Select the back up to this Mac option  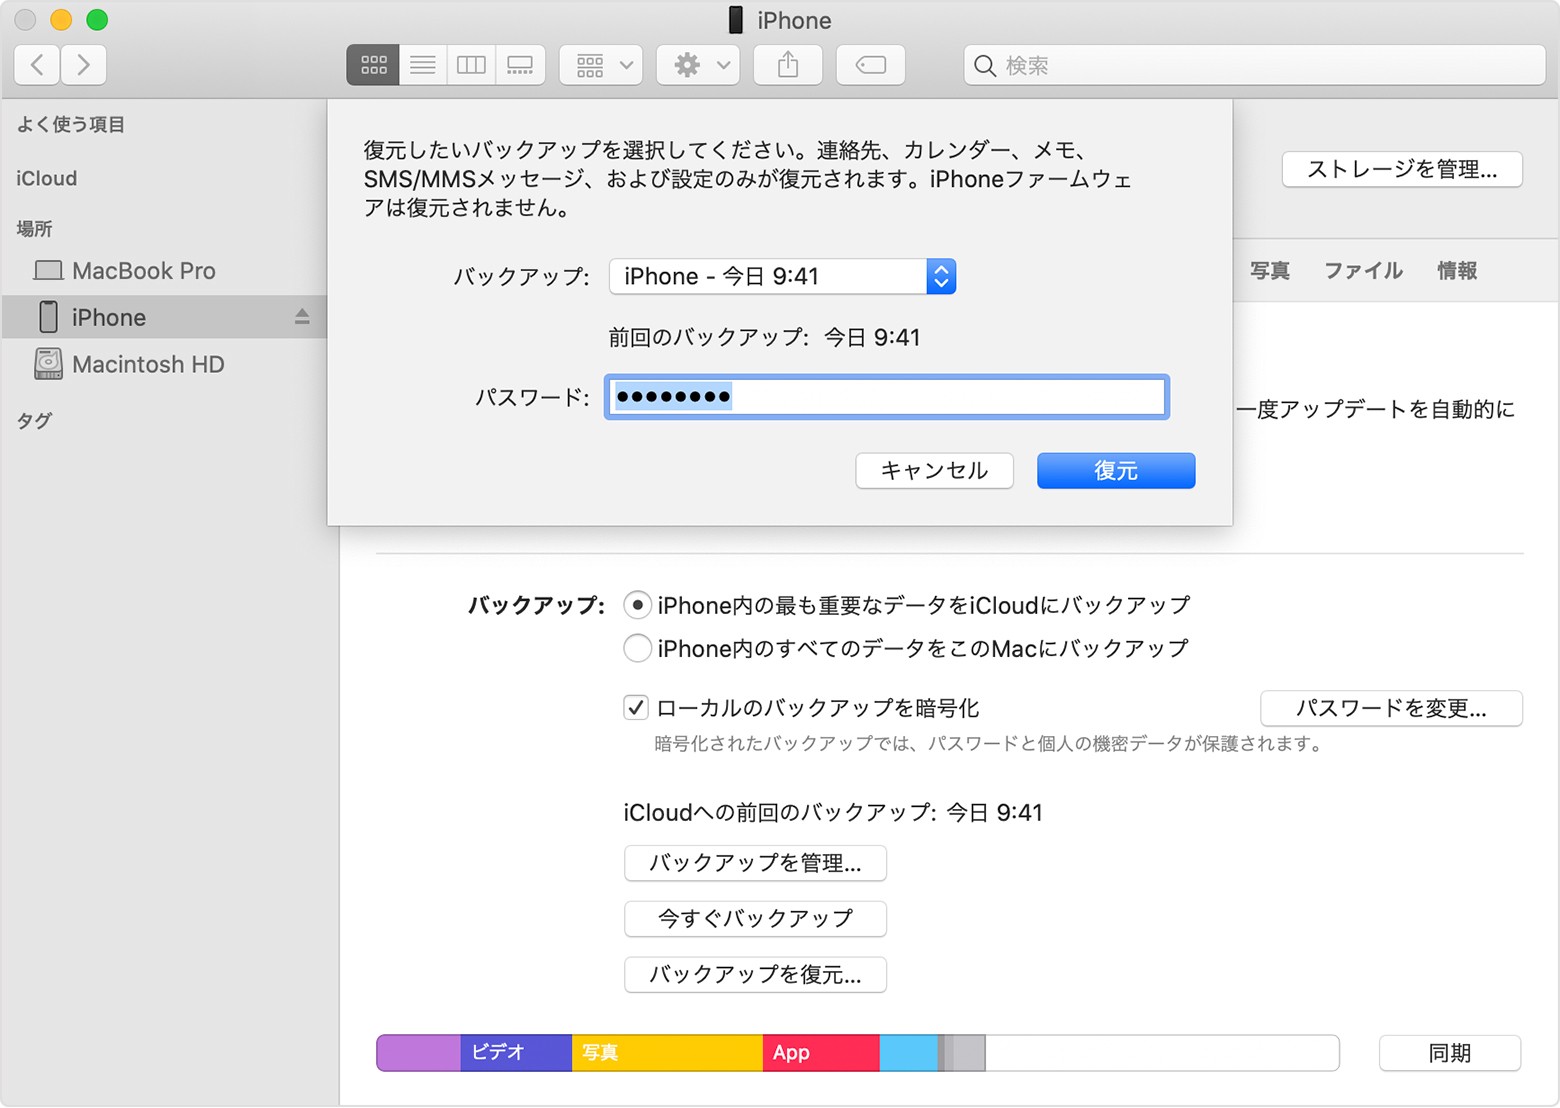[637, 649]
